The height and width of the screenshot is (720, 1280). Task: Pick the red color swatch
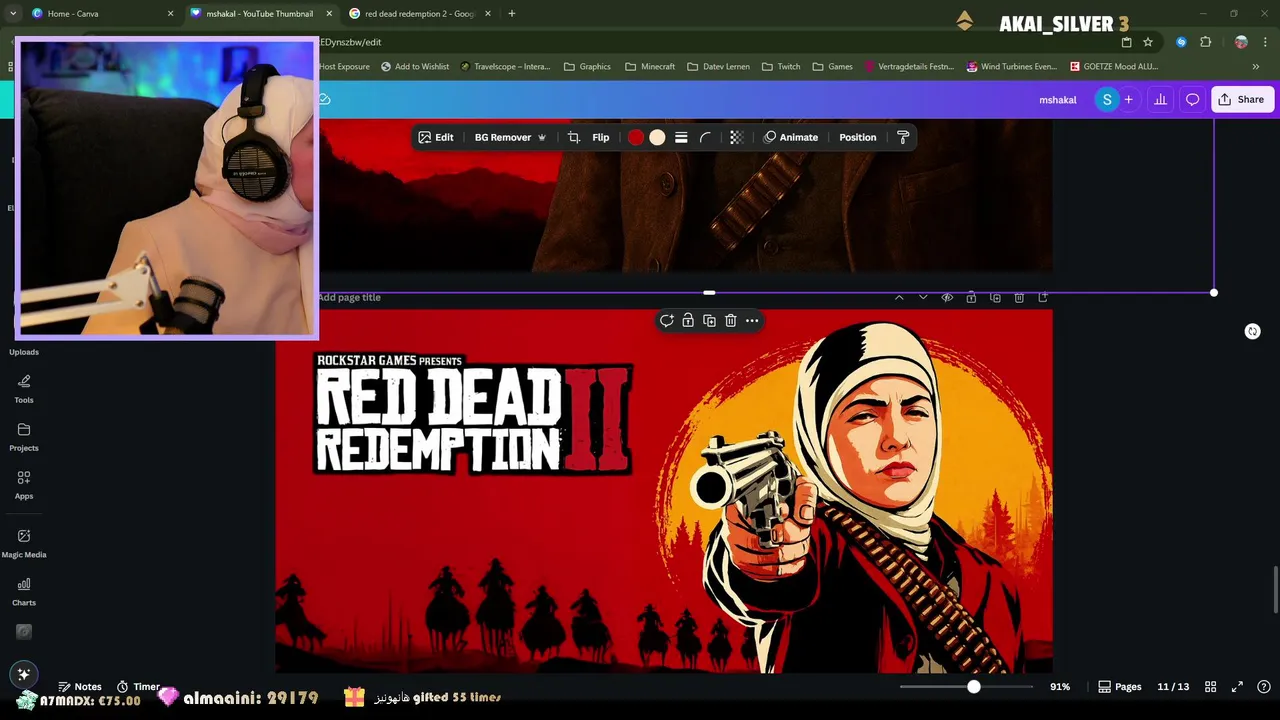[636, 137]
